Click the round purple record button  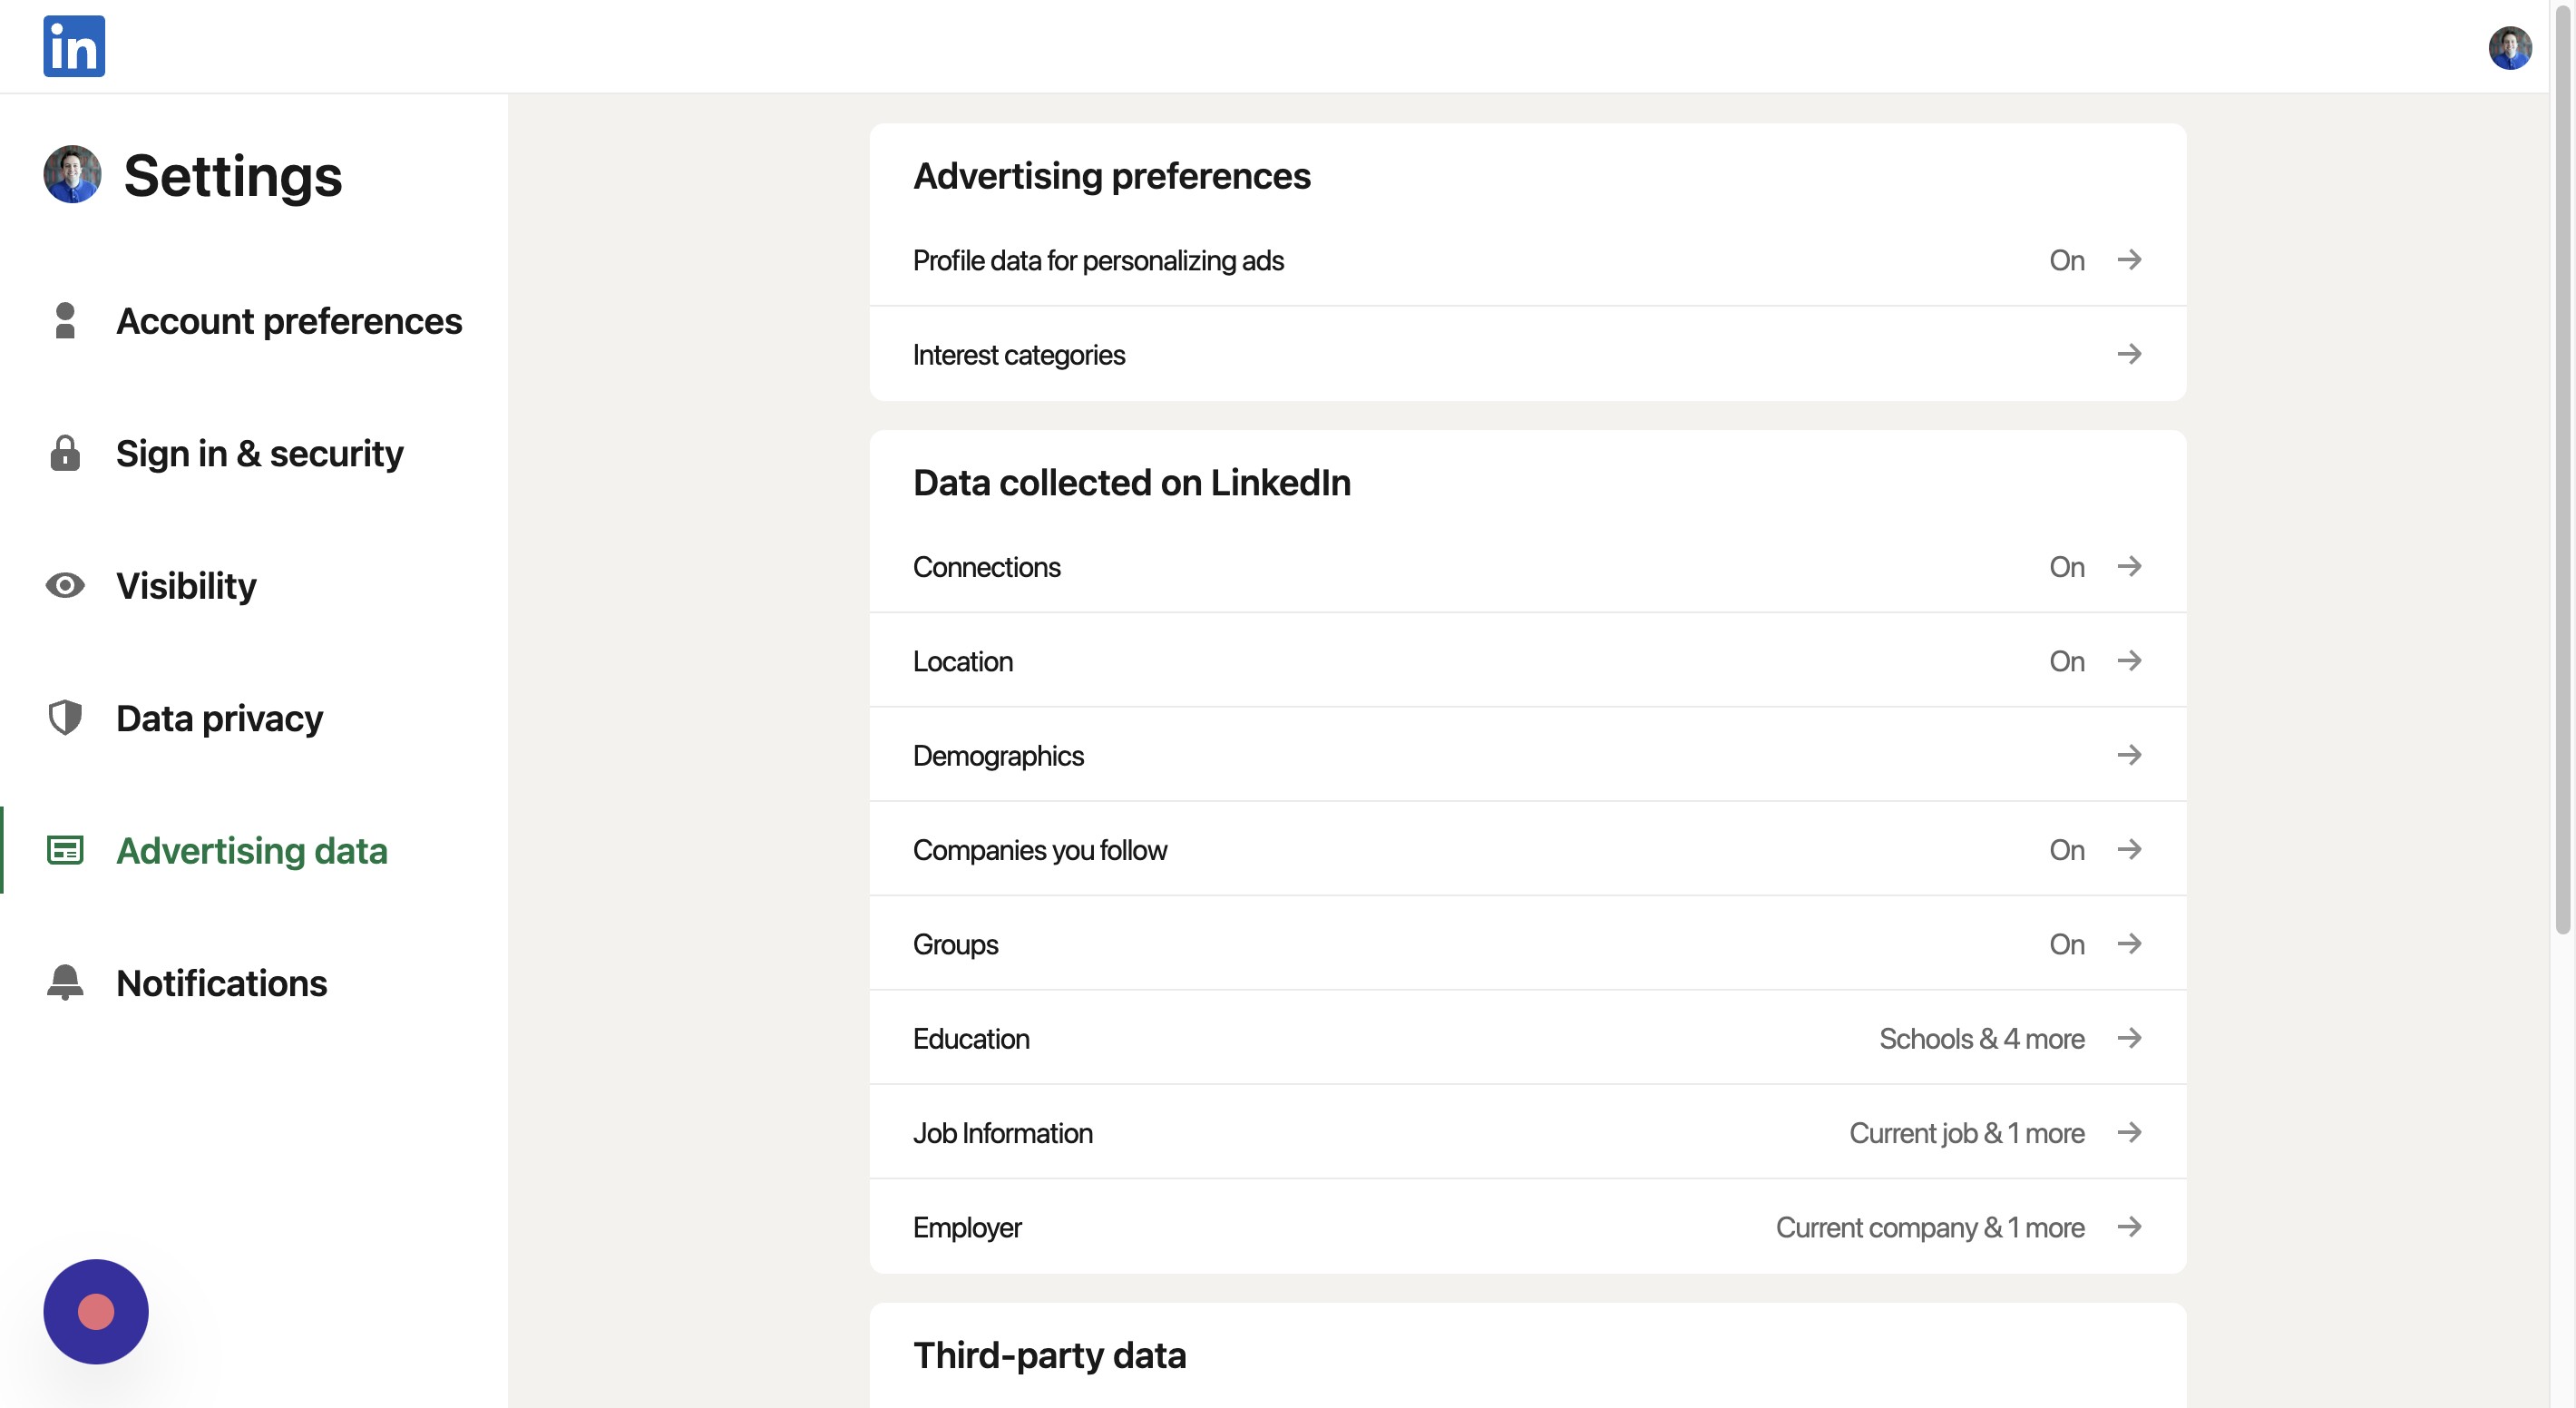96,1311
